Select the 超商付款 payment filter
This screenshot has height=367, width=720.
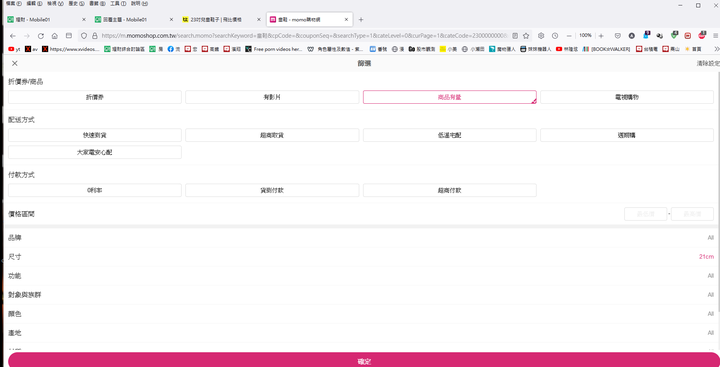coord(450,190)
